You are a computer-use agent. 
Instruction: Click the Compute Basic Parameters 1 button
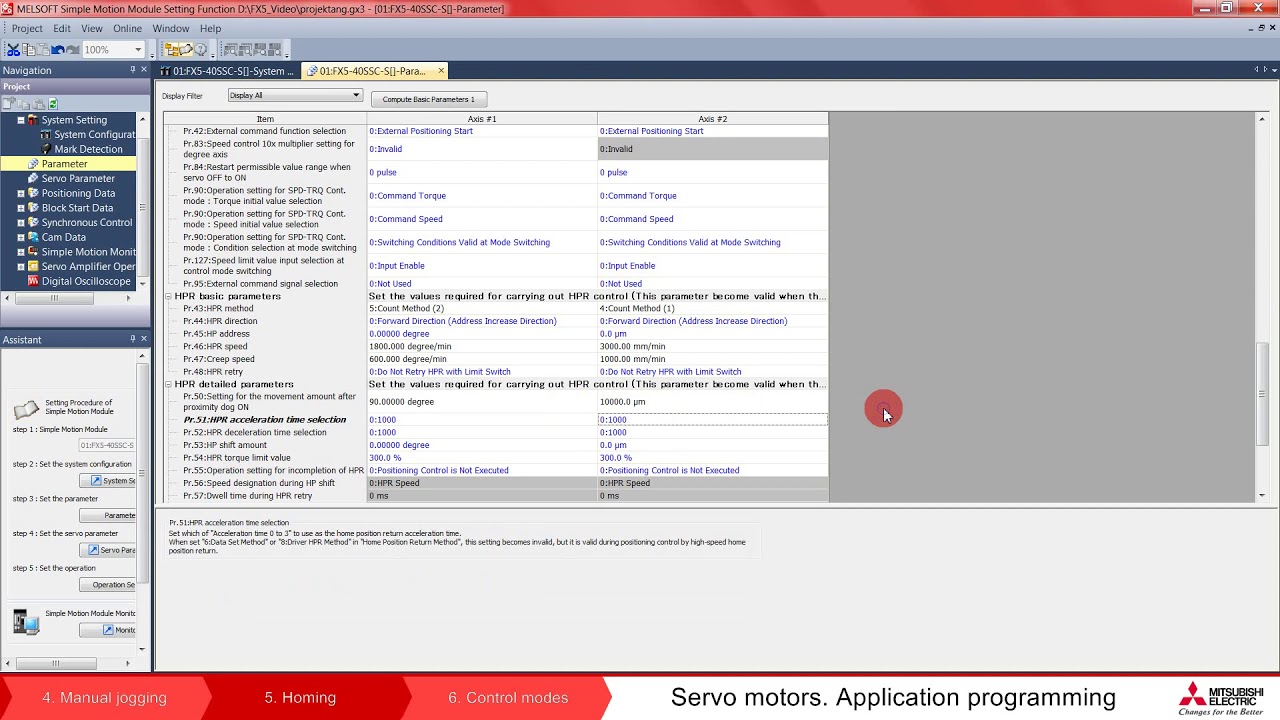click(428, 99)
